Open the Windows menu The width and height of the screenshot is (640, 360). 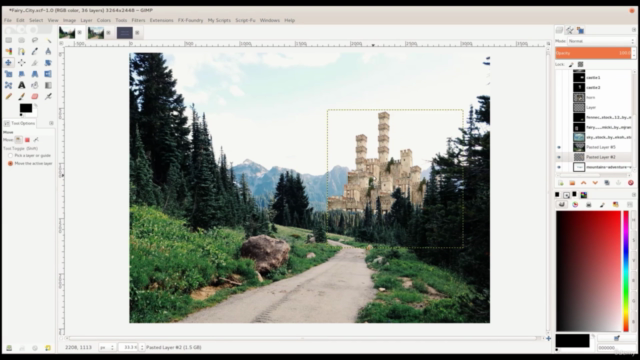point(270,20)
